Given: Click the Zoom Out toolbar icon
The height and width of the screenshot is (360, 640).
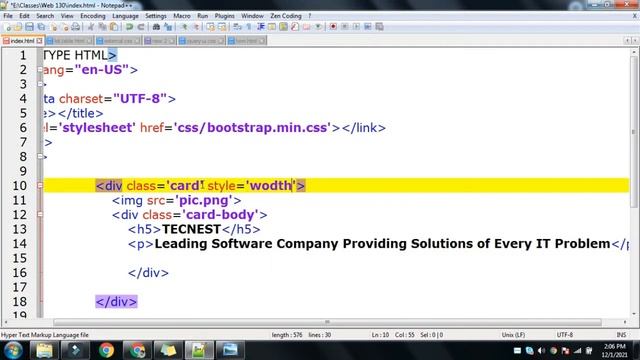Looking at the screenshot, I should coord(196,27).
